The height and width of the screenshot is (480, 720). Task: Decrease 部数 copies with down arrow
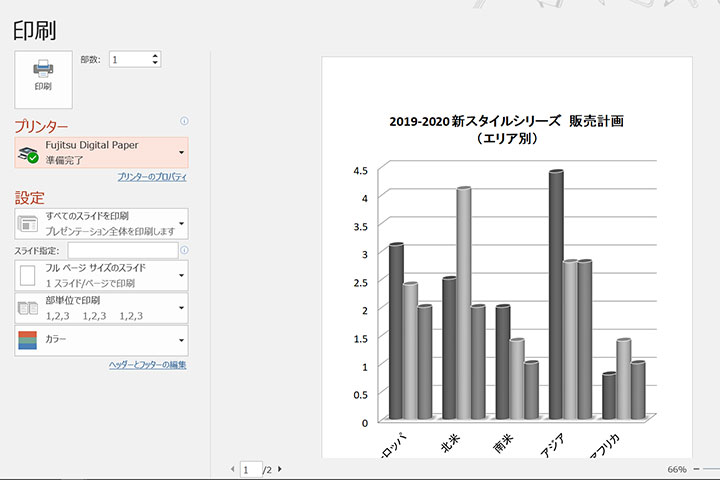(155, 64)
